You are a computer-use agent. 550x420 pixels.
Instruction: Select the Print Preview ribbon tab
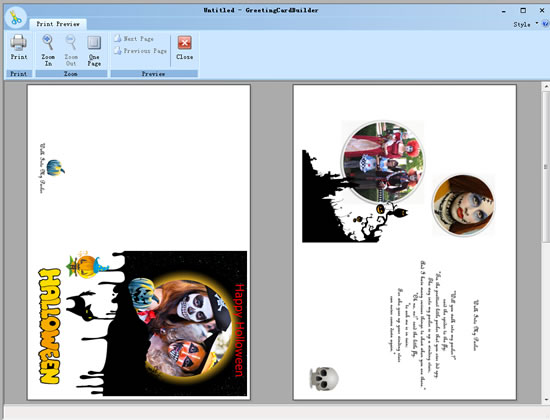tap(58, 24)
